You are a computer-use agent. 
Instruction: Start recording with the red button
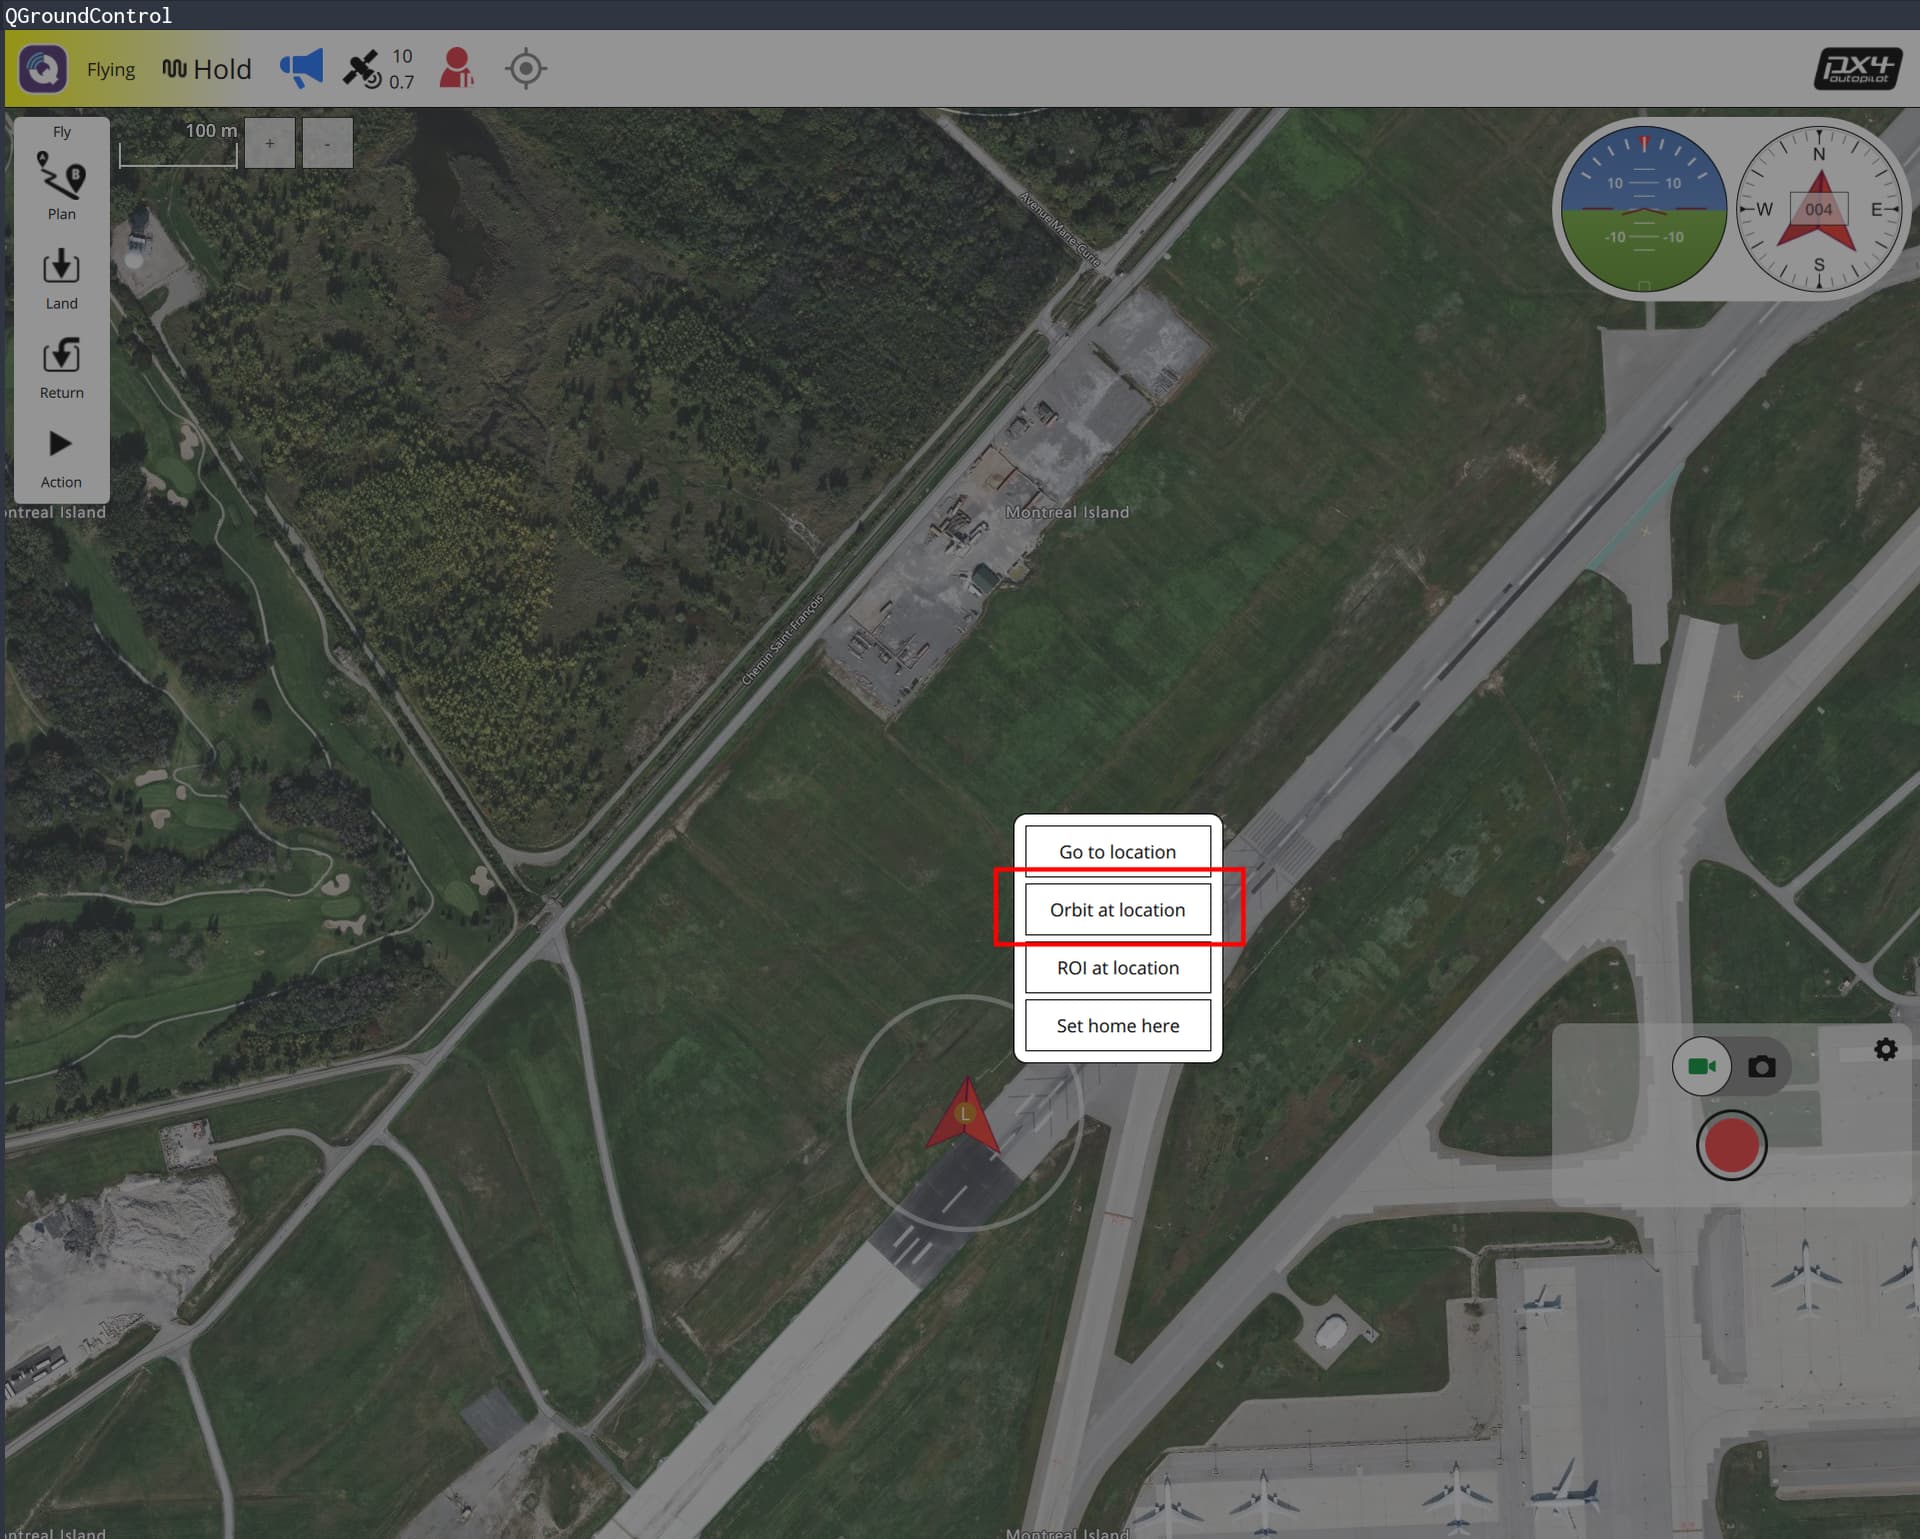point(1732,1145)
